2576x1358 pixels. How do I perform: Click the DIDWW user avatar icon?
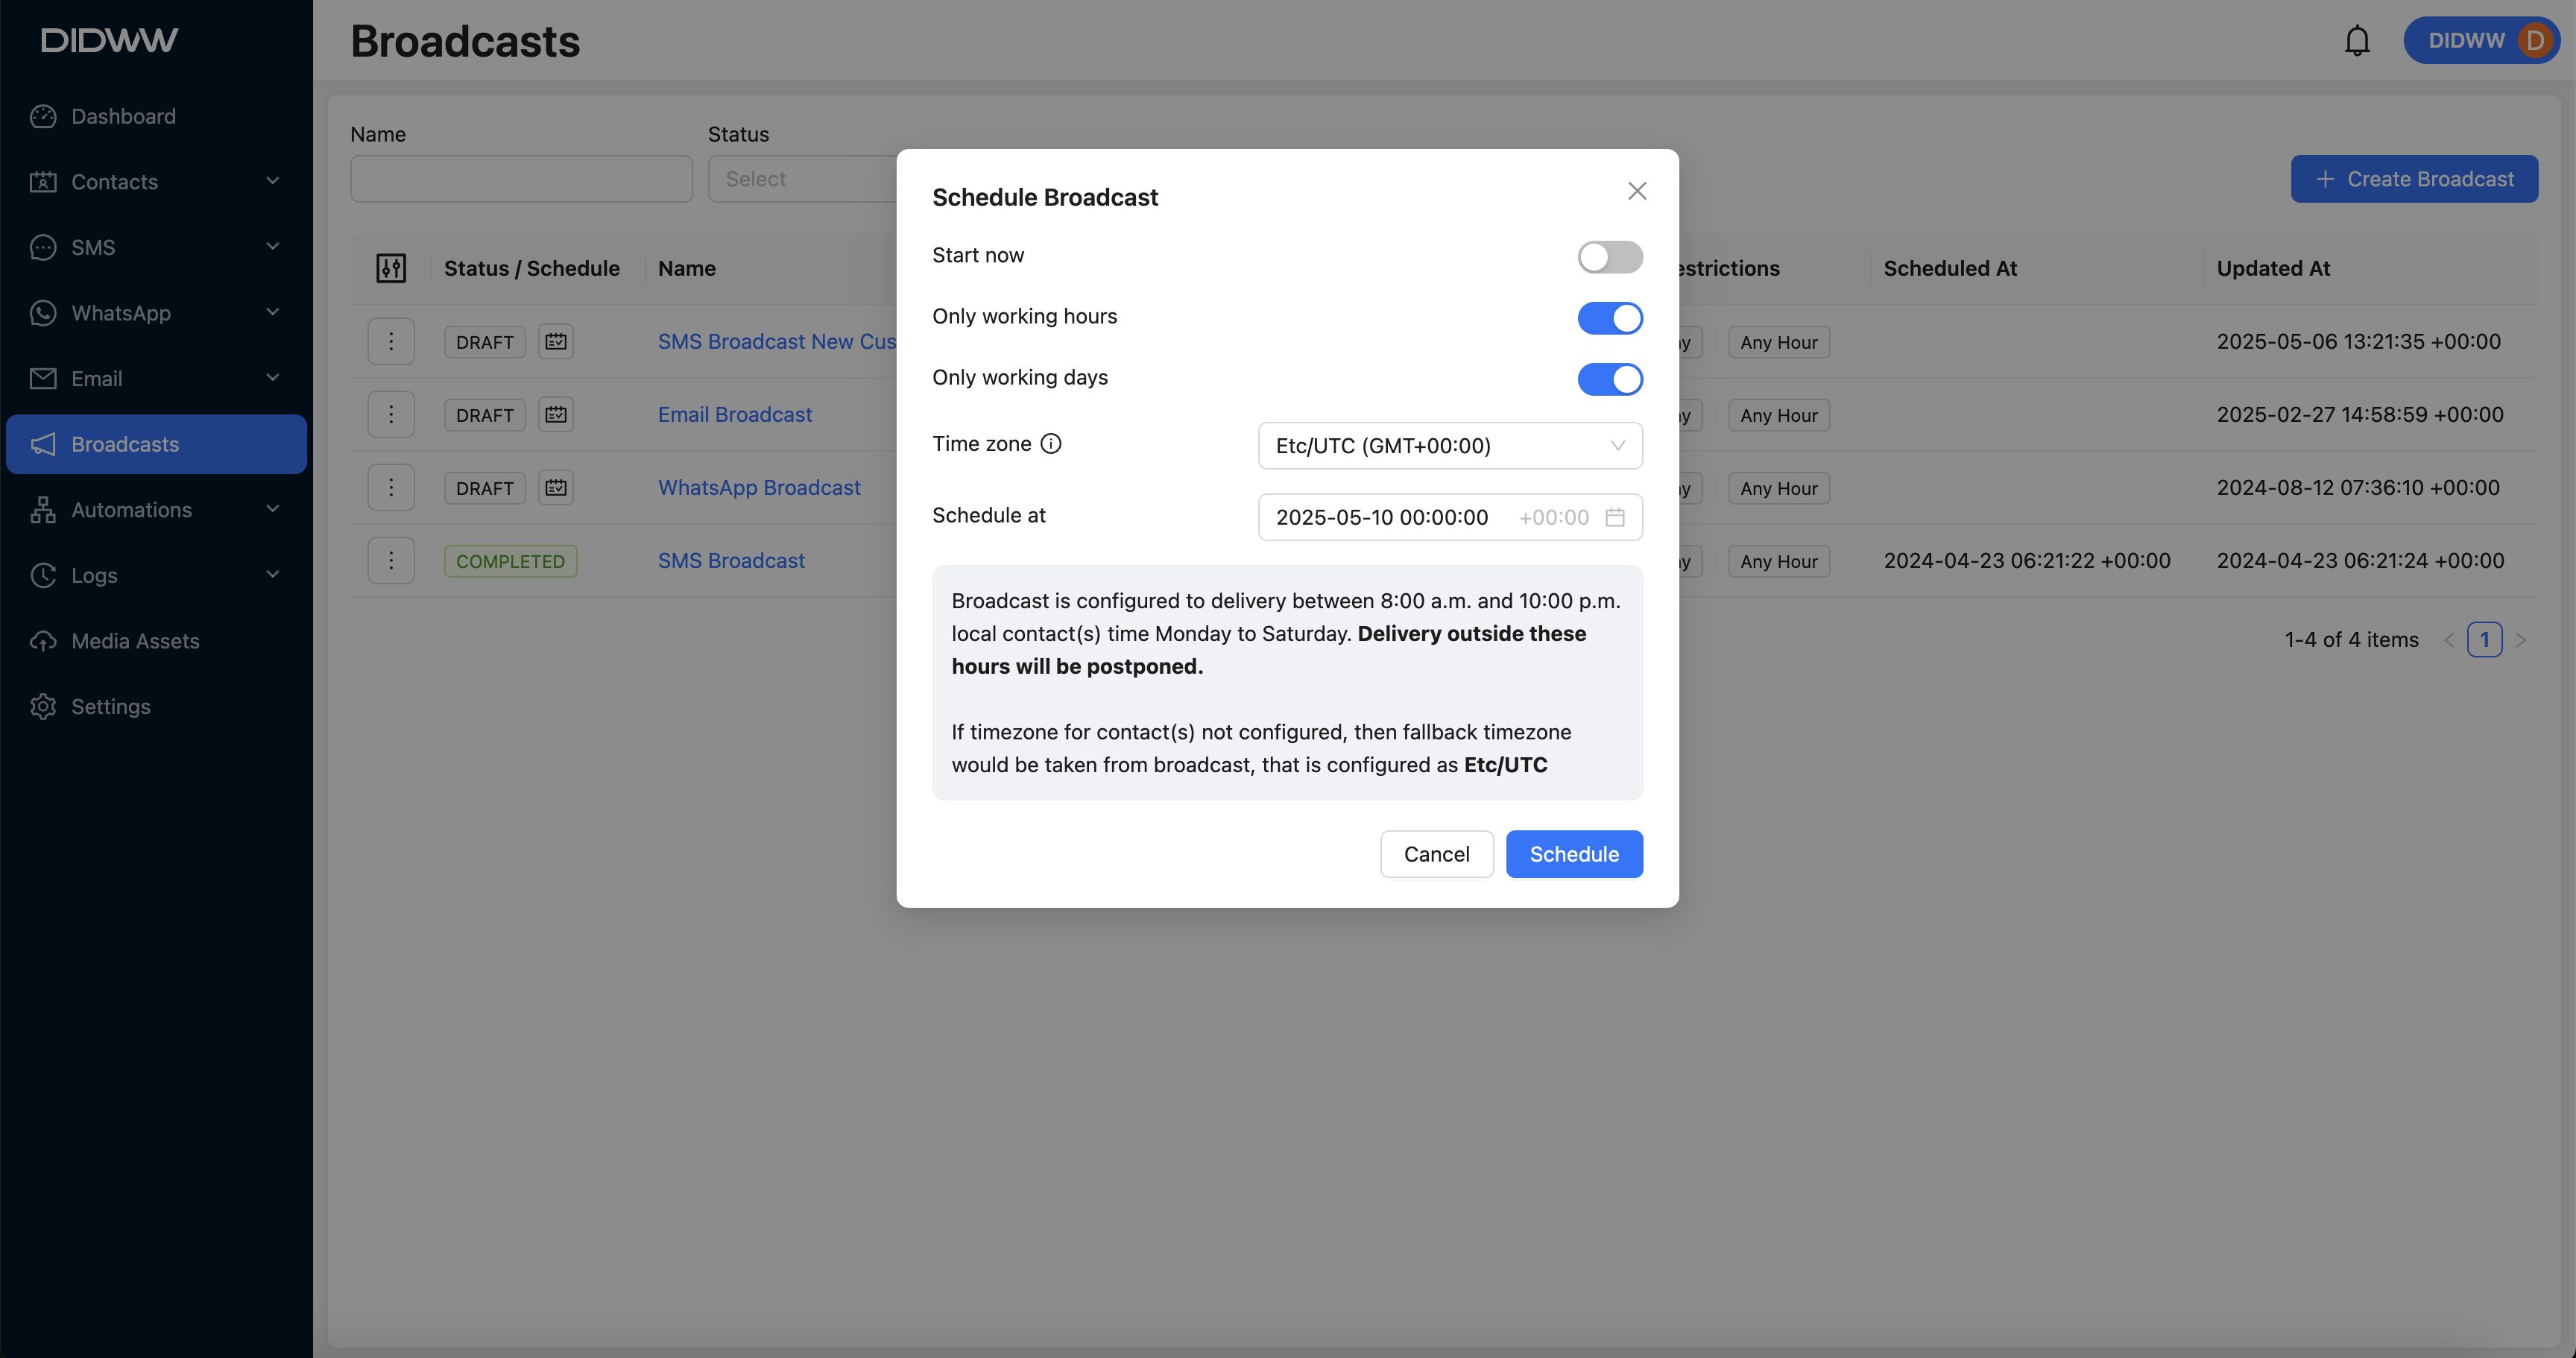[x=2534, y=41]
